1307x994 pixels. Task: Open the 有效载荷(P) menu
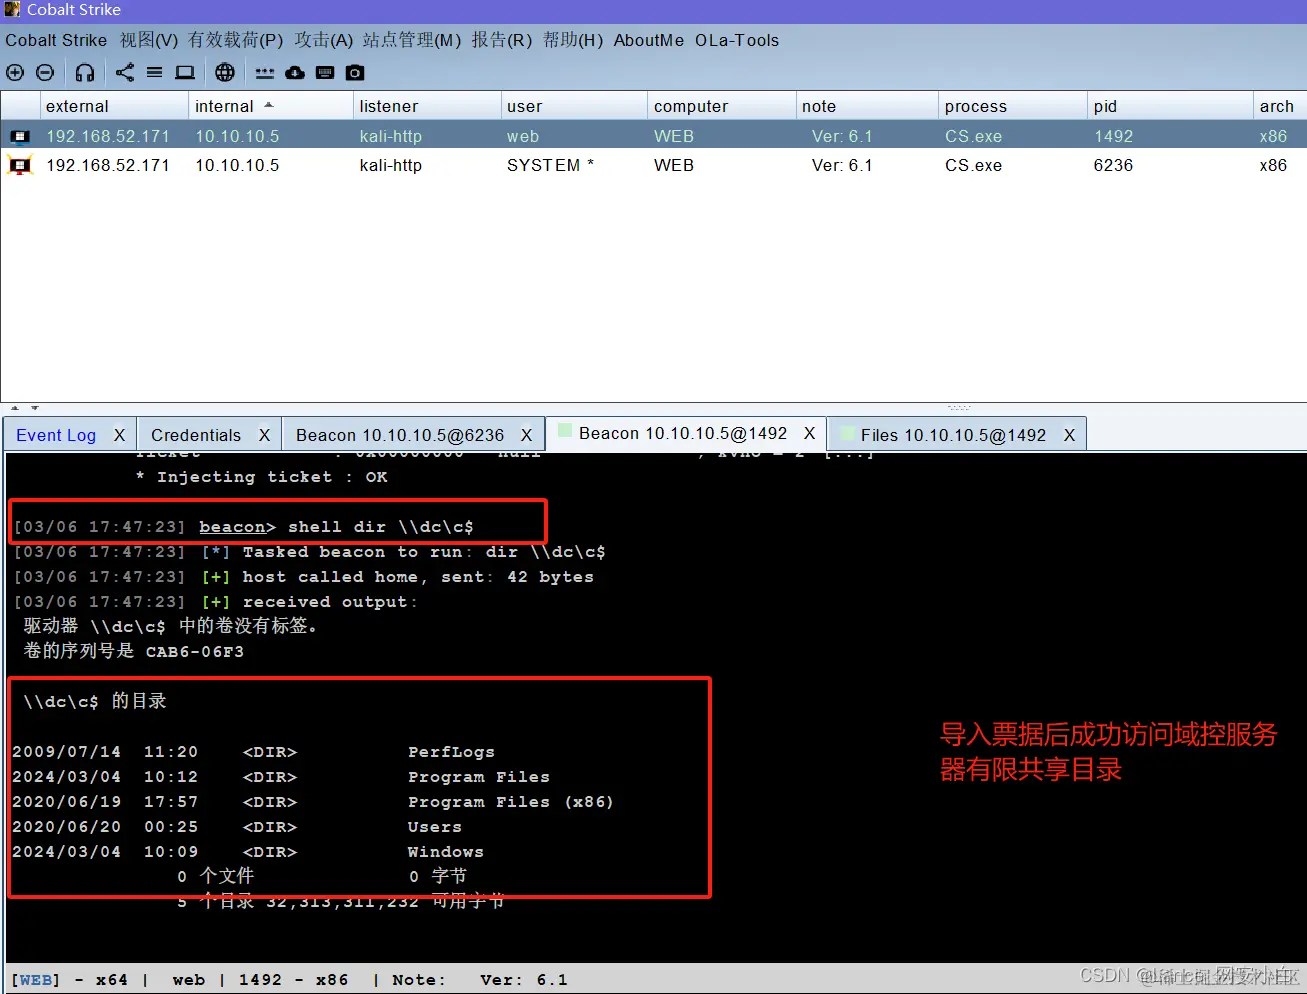(236, 40)
